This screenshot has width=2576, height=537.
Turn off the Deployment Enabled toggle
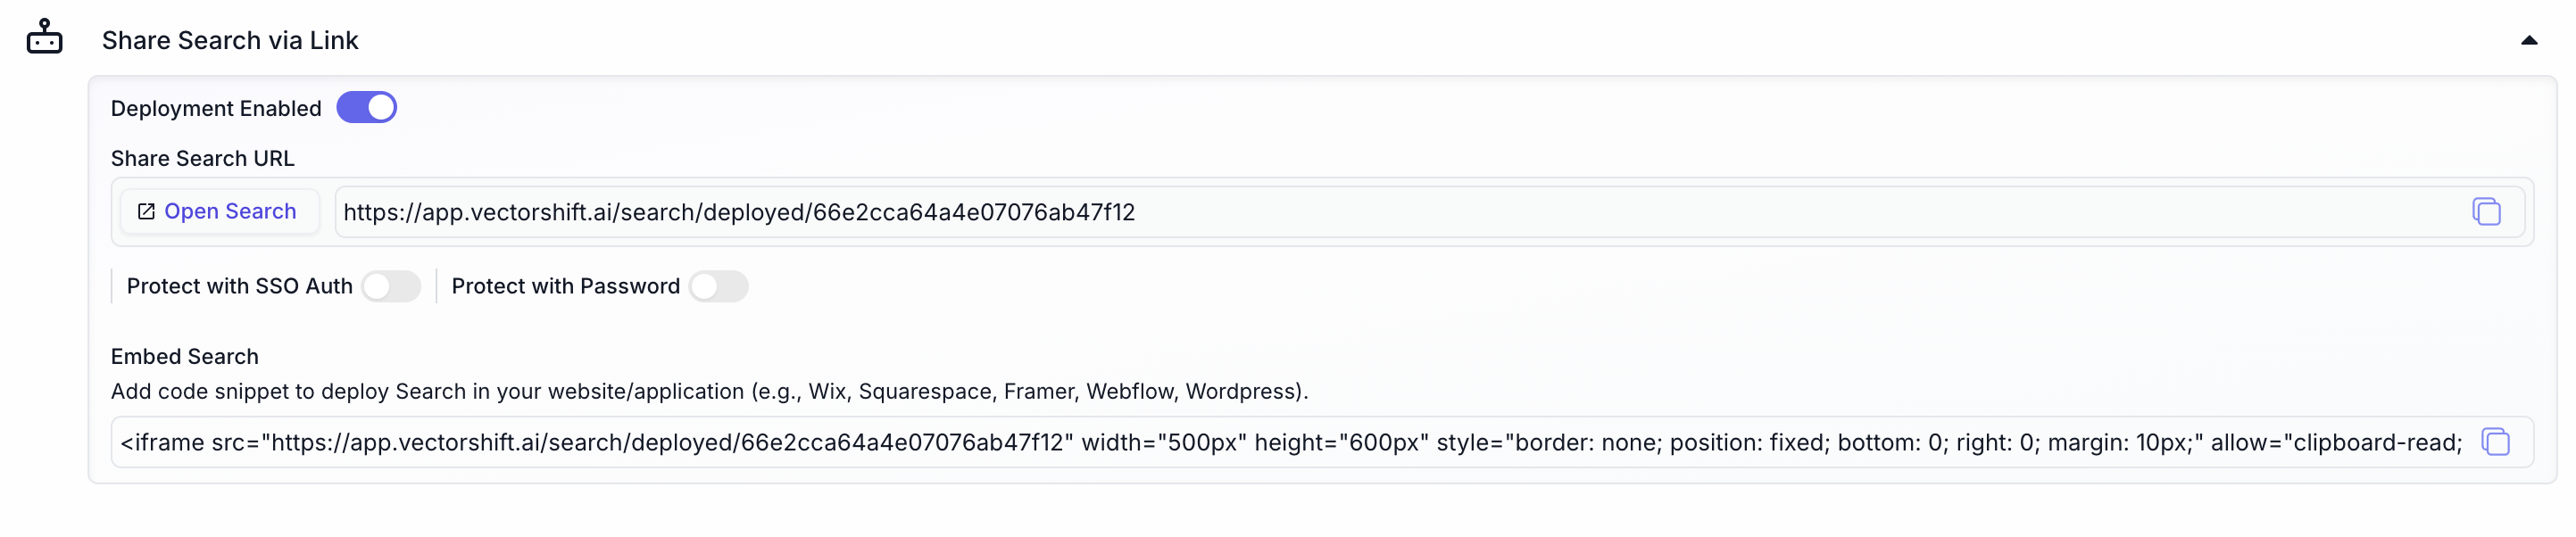click(x=366, y=108)
